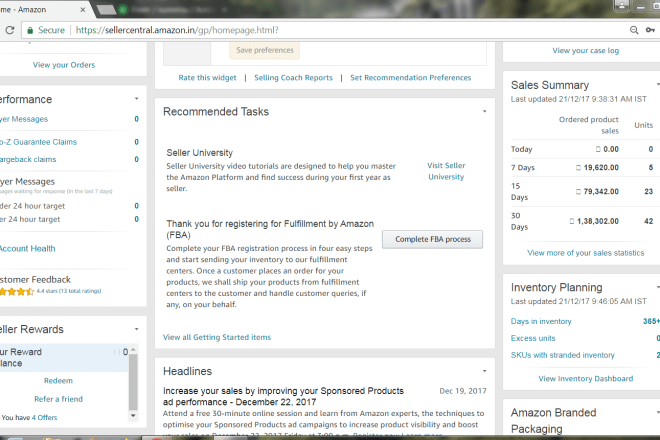
Task: Collapse the Recommended Tasks widget arrow
Action: (x=484, y=111)
